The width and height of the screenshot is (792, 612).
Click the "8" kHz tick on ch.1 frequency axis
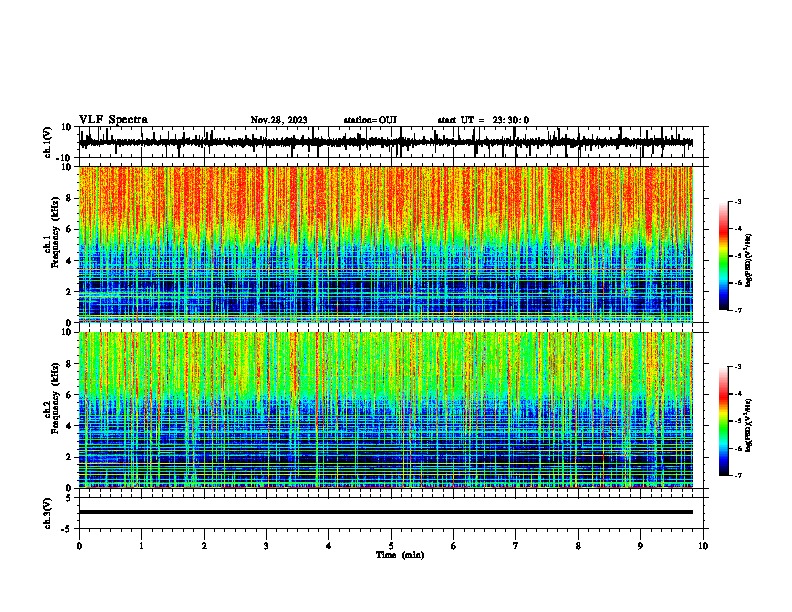pos(69,198)
